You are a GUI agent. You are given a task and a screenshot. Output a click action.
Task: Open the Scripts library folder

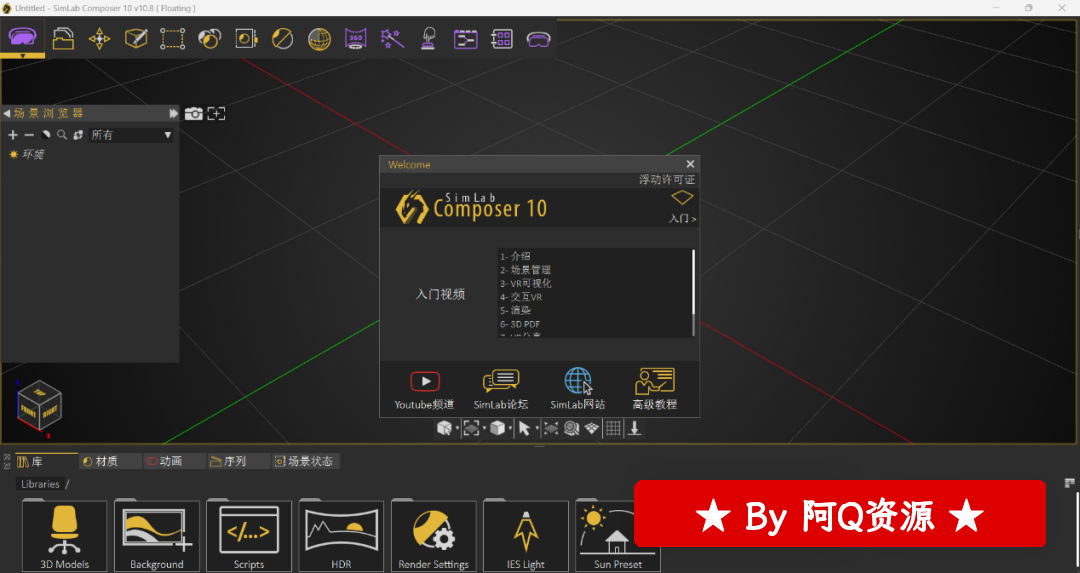[x=249, y=536]
